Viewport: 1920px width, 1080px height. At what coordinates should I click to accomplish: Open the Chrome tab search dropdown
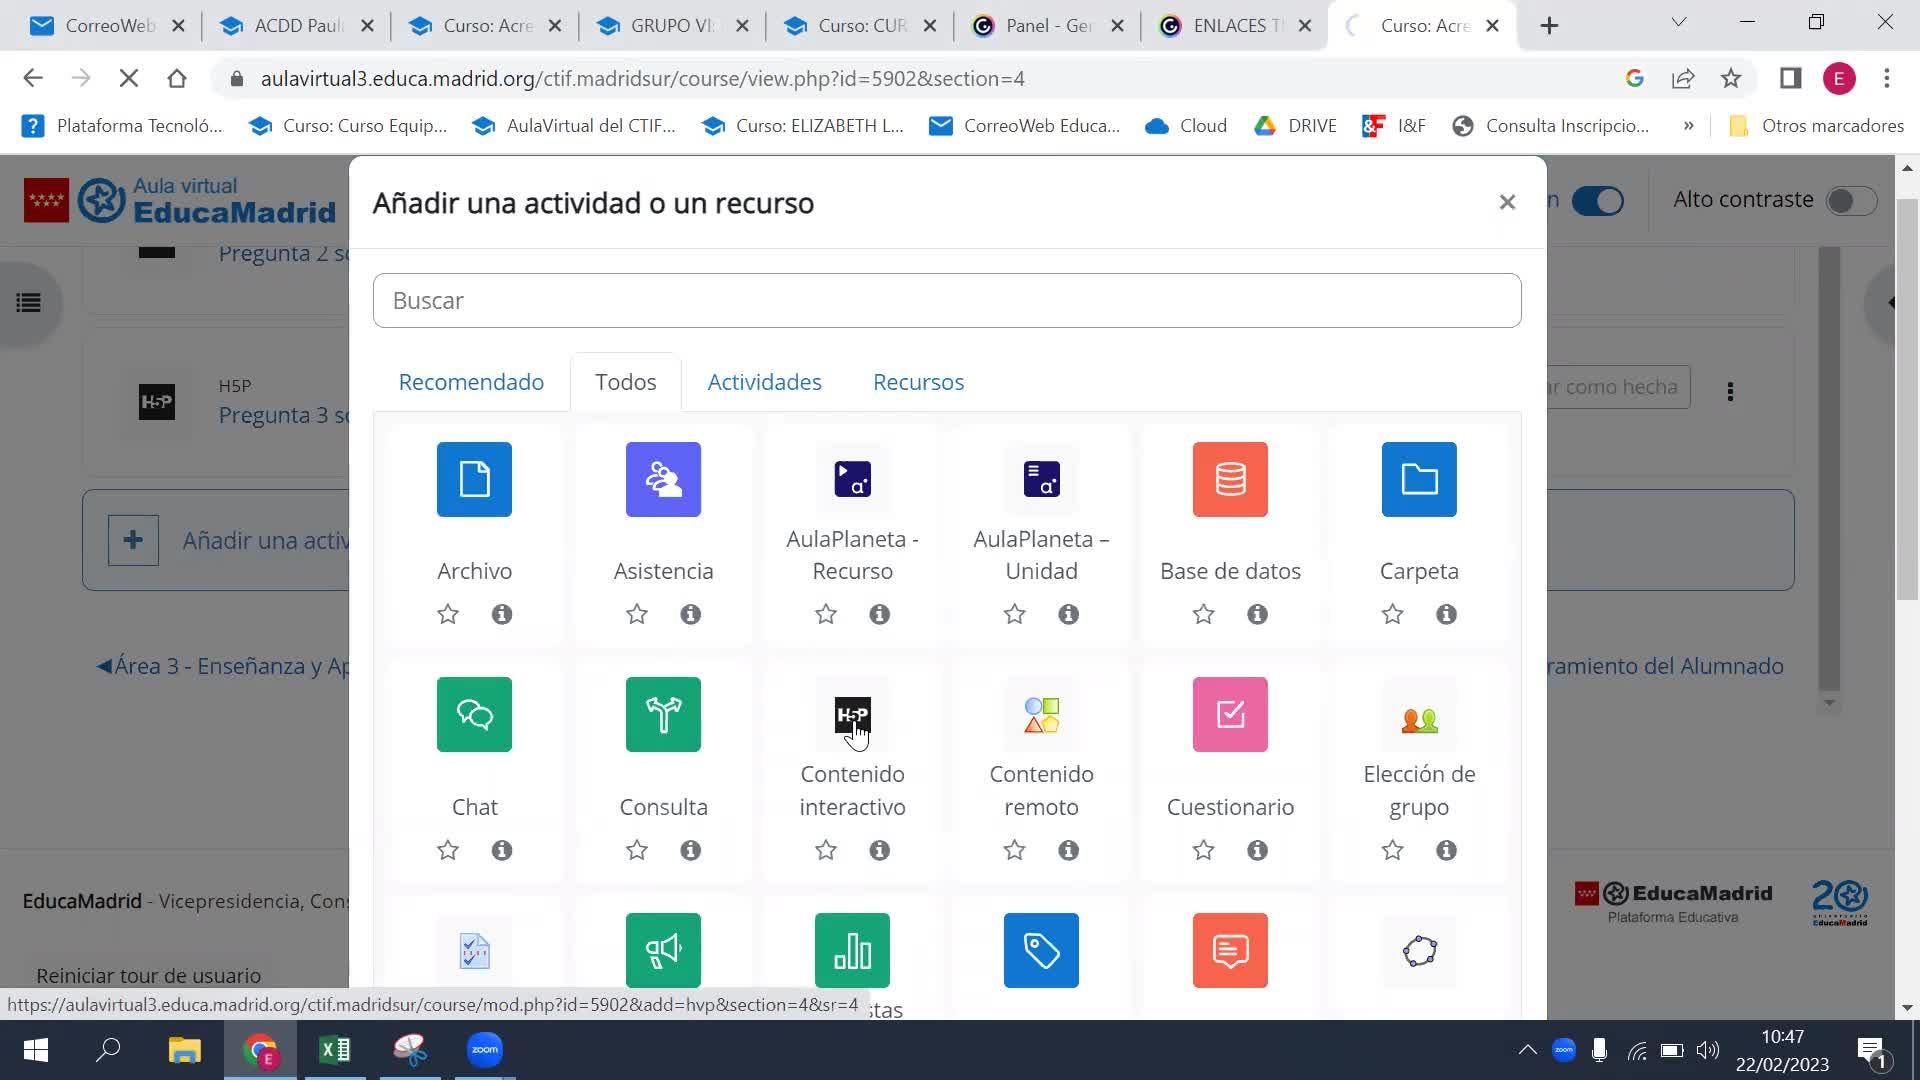pyautogui.click(x=1678, y=22)
